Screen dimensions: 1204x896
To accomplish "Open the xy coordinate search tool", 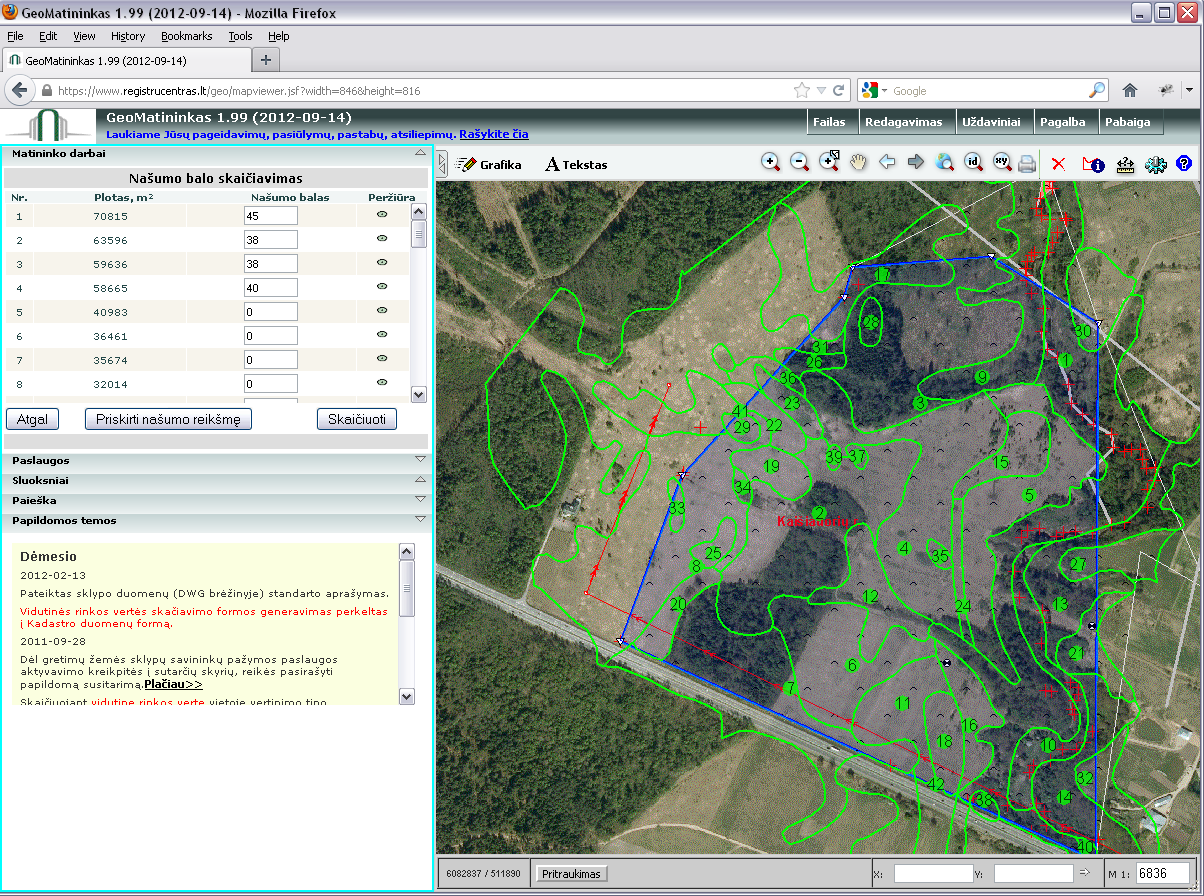I will 1001,162.
